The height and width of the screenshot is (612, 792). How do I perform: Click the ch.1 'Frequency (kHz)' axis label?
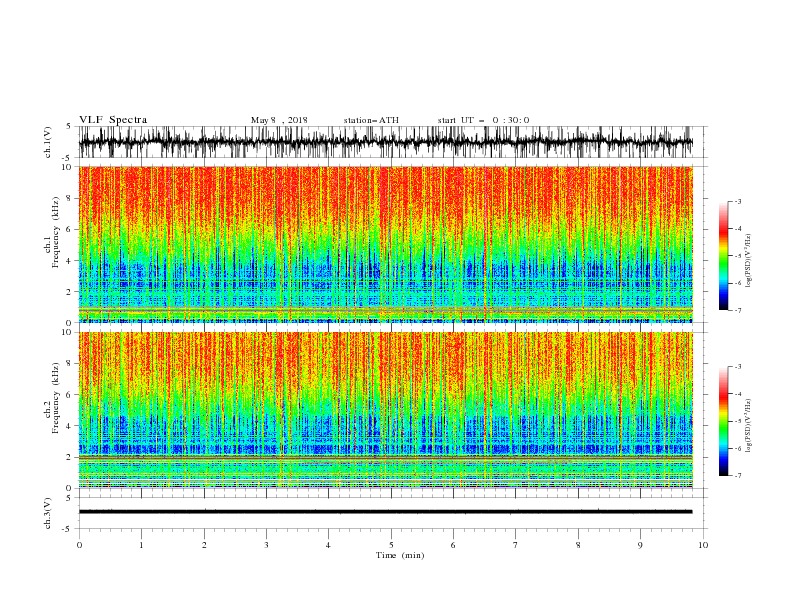pos(56,232)
